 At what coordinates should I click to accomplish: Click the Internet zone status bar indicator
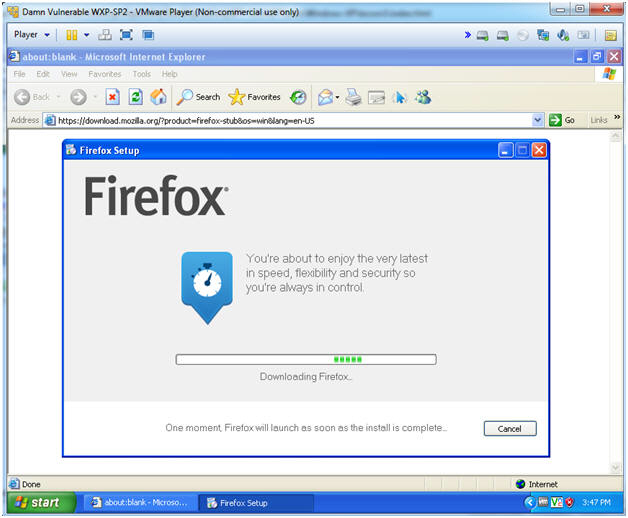tap(537, 484)
